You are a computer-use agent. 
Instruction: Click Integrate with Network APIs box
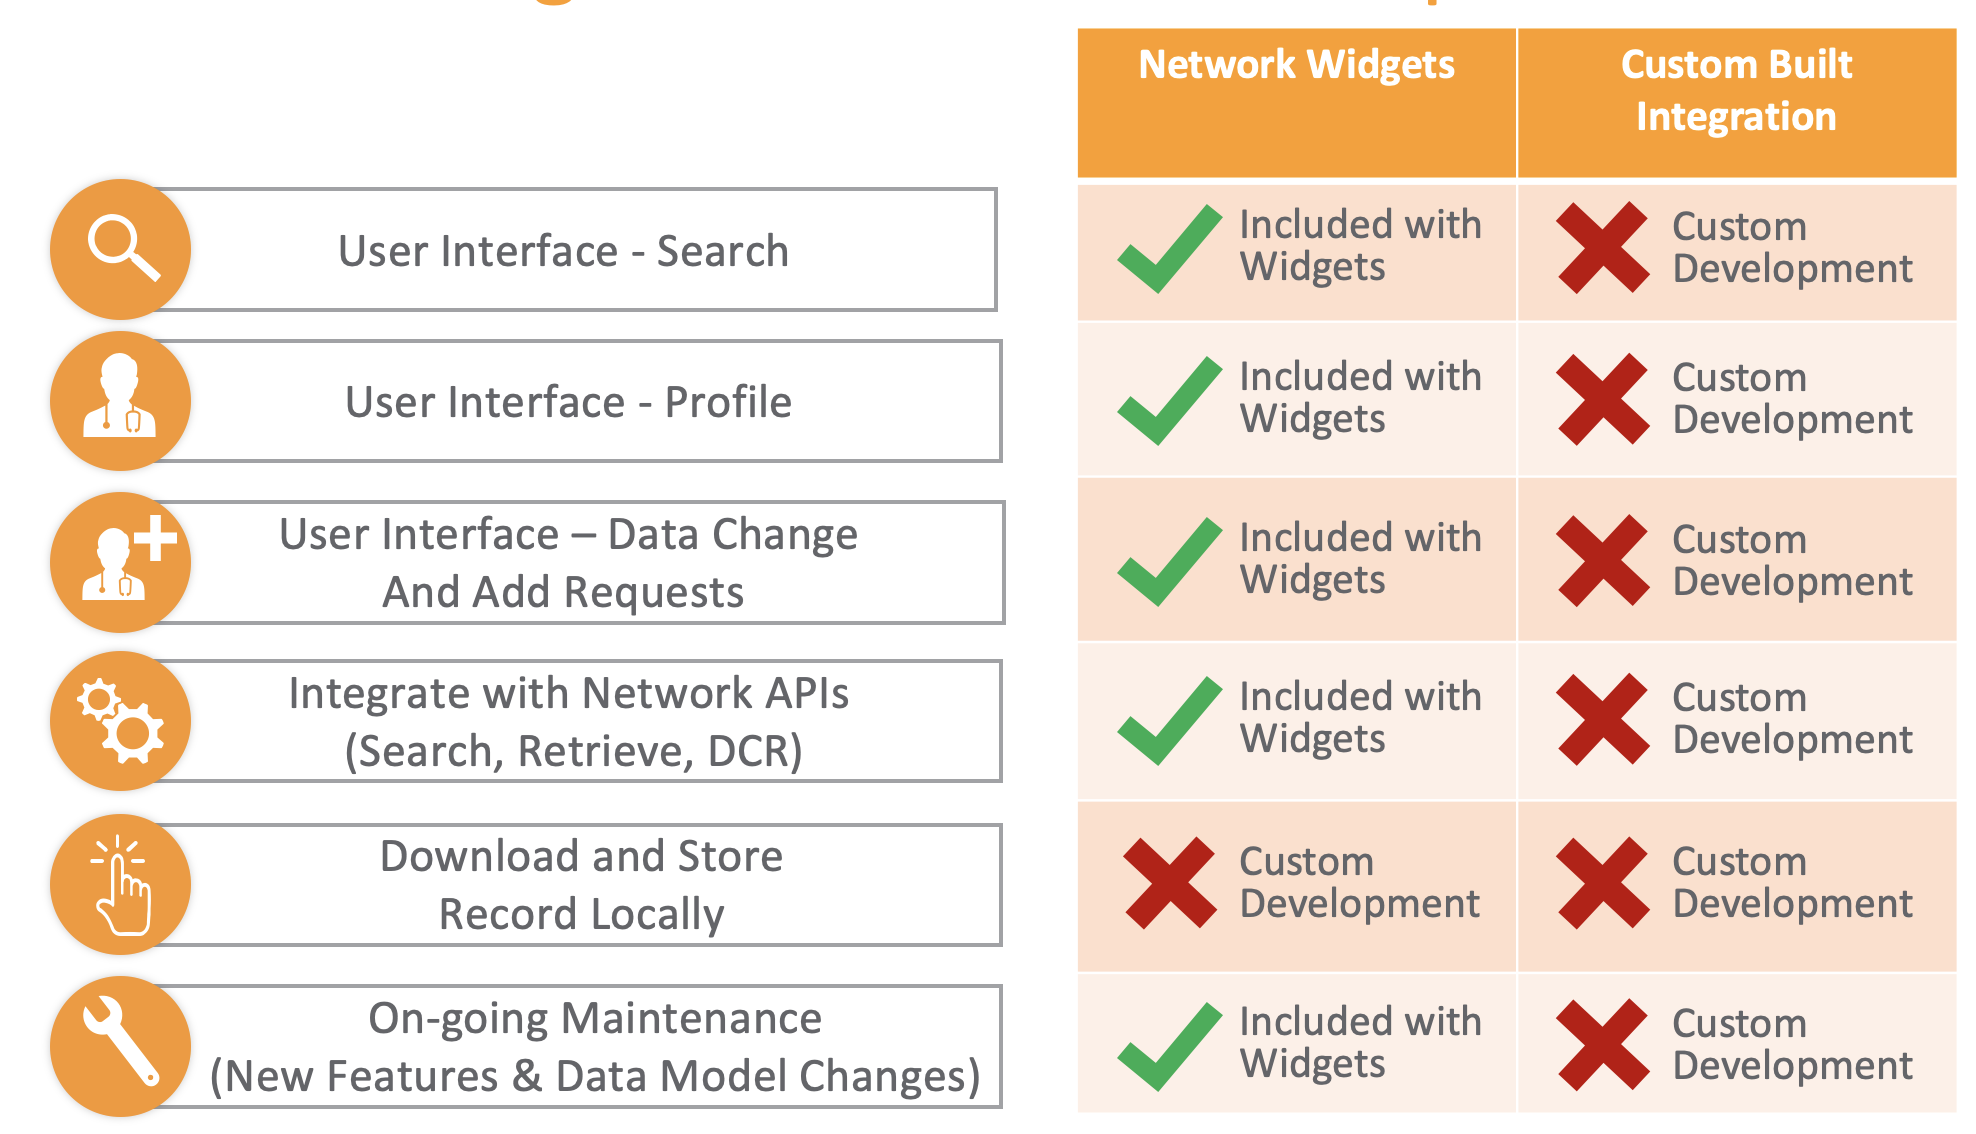point(568,721)
